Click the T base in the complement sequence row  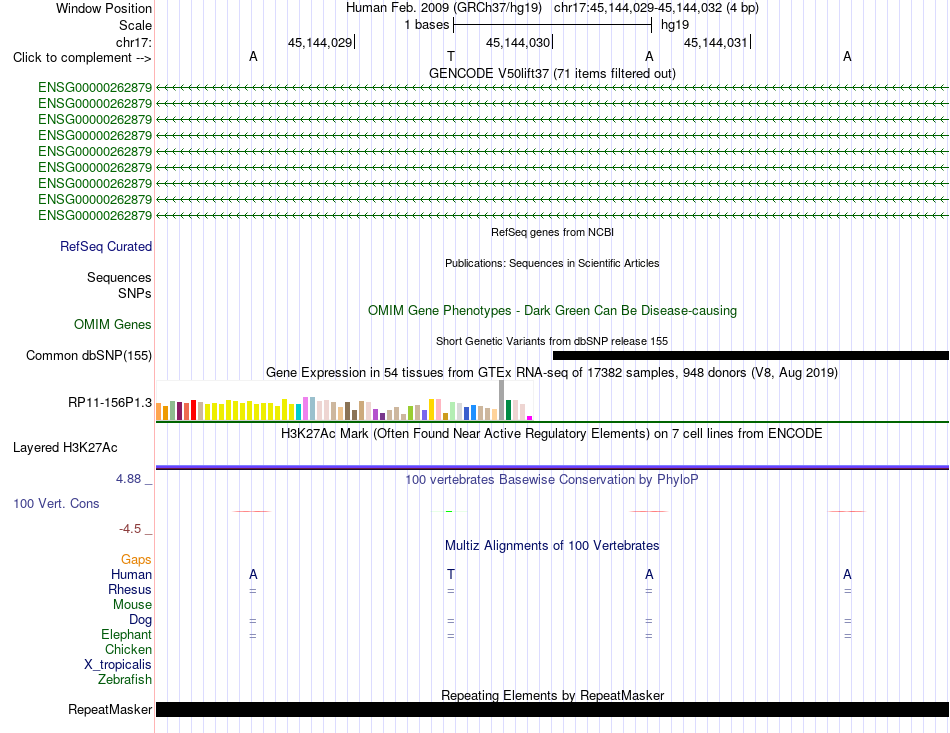coord(451,56)
